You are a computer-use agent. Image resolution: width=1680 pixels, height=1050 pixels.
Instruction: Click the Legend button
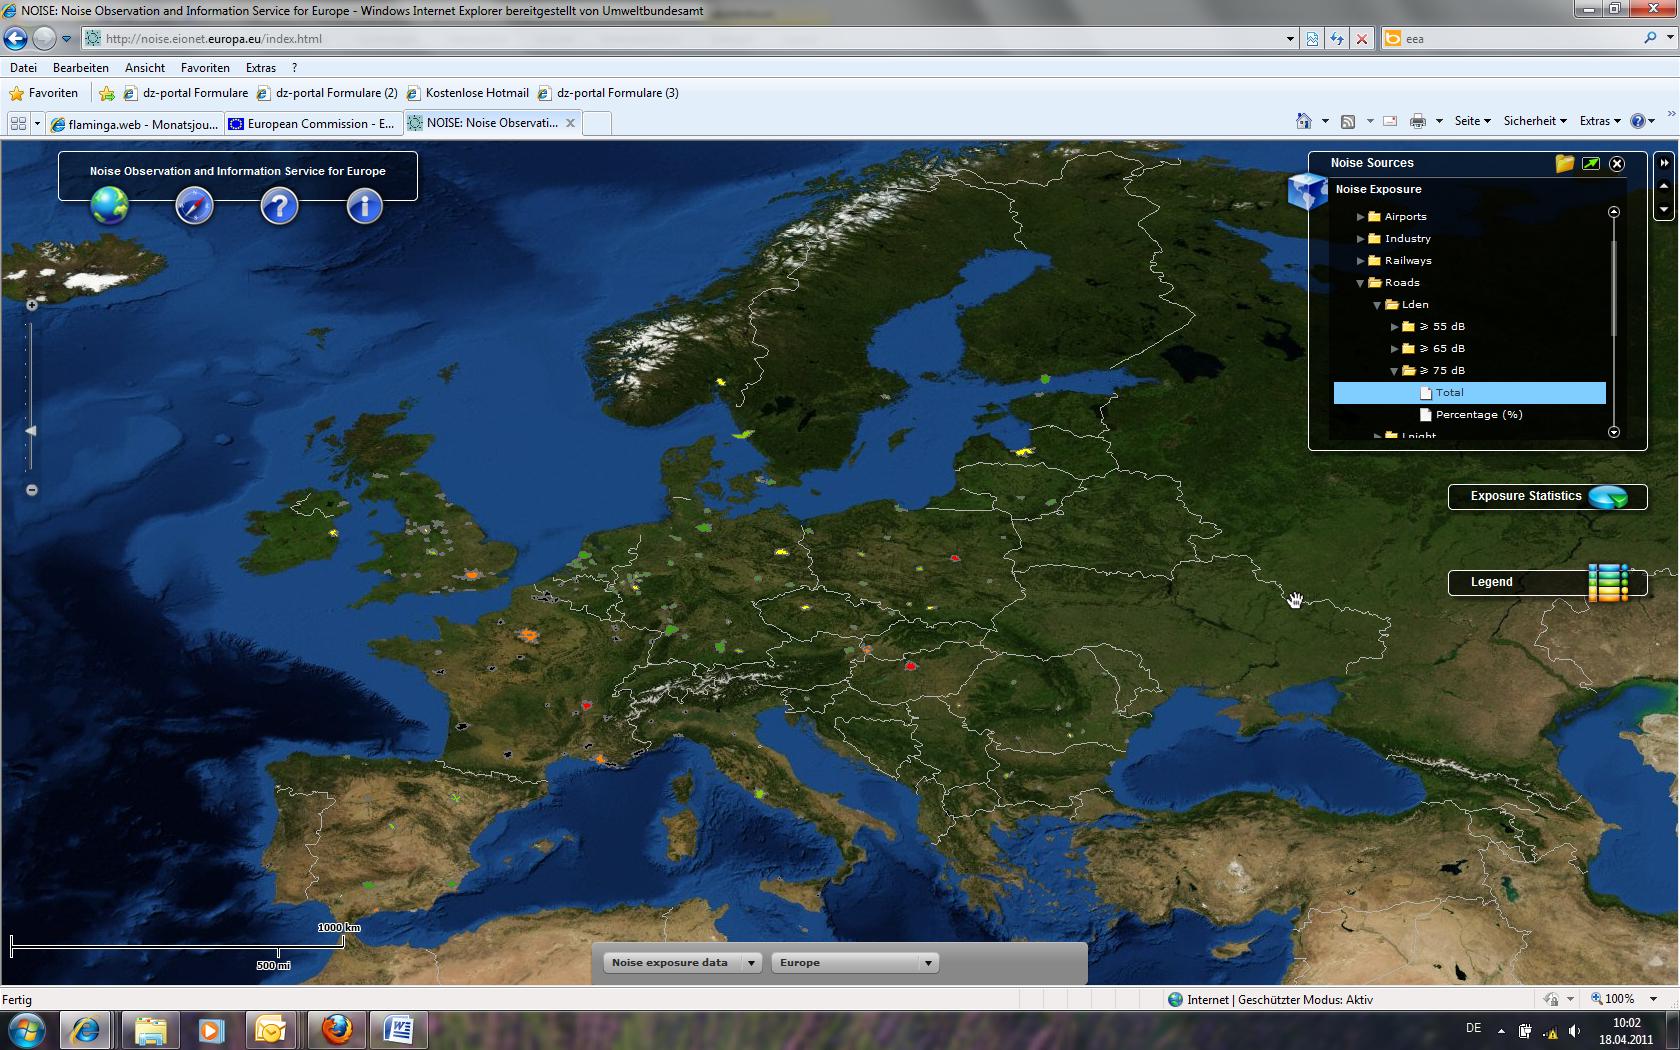click(1547, 583)
